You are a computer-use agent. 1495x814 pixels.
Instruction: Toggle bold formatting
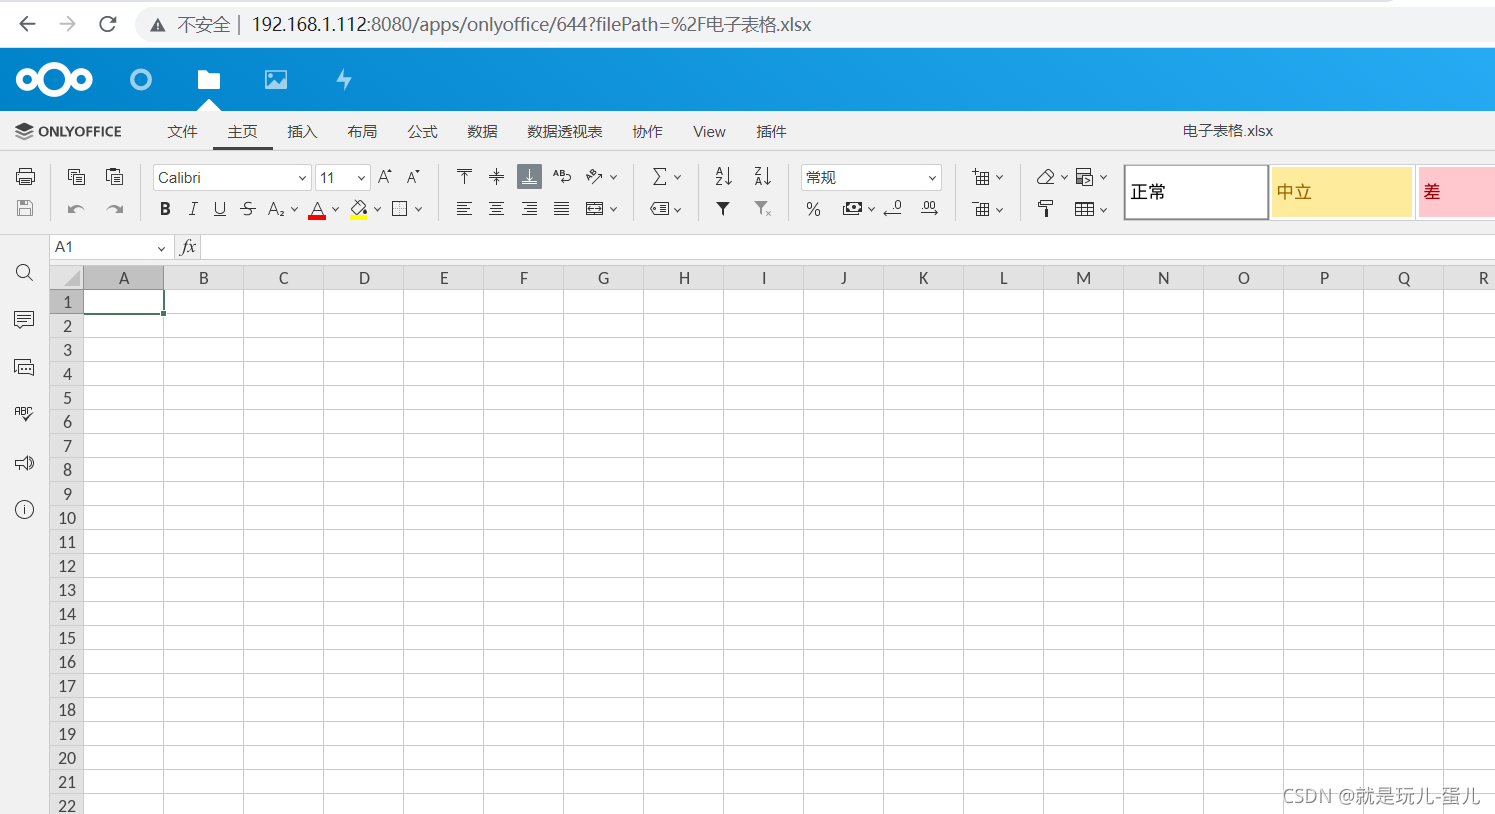tap(165, 209)
